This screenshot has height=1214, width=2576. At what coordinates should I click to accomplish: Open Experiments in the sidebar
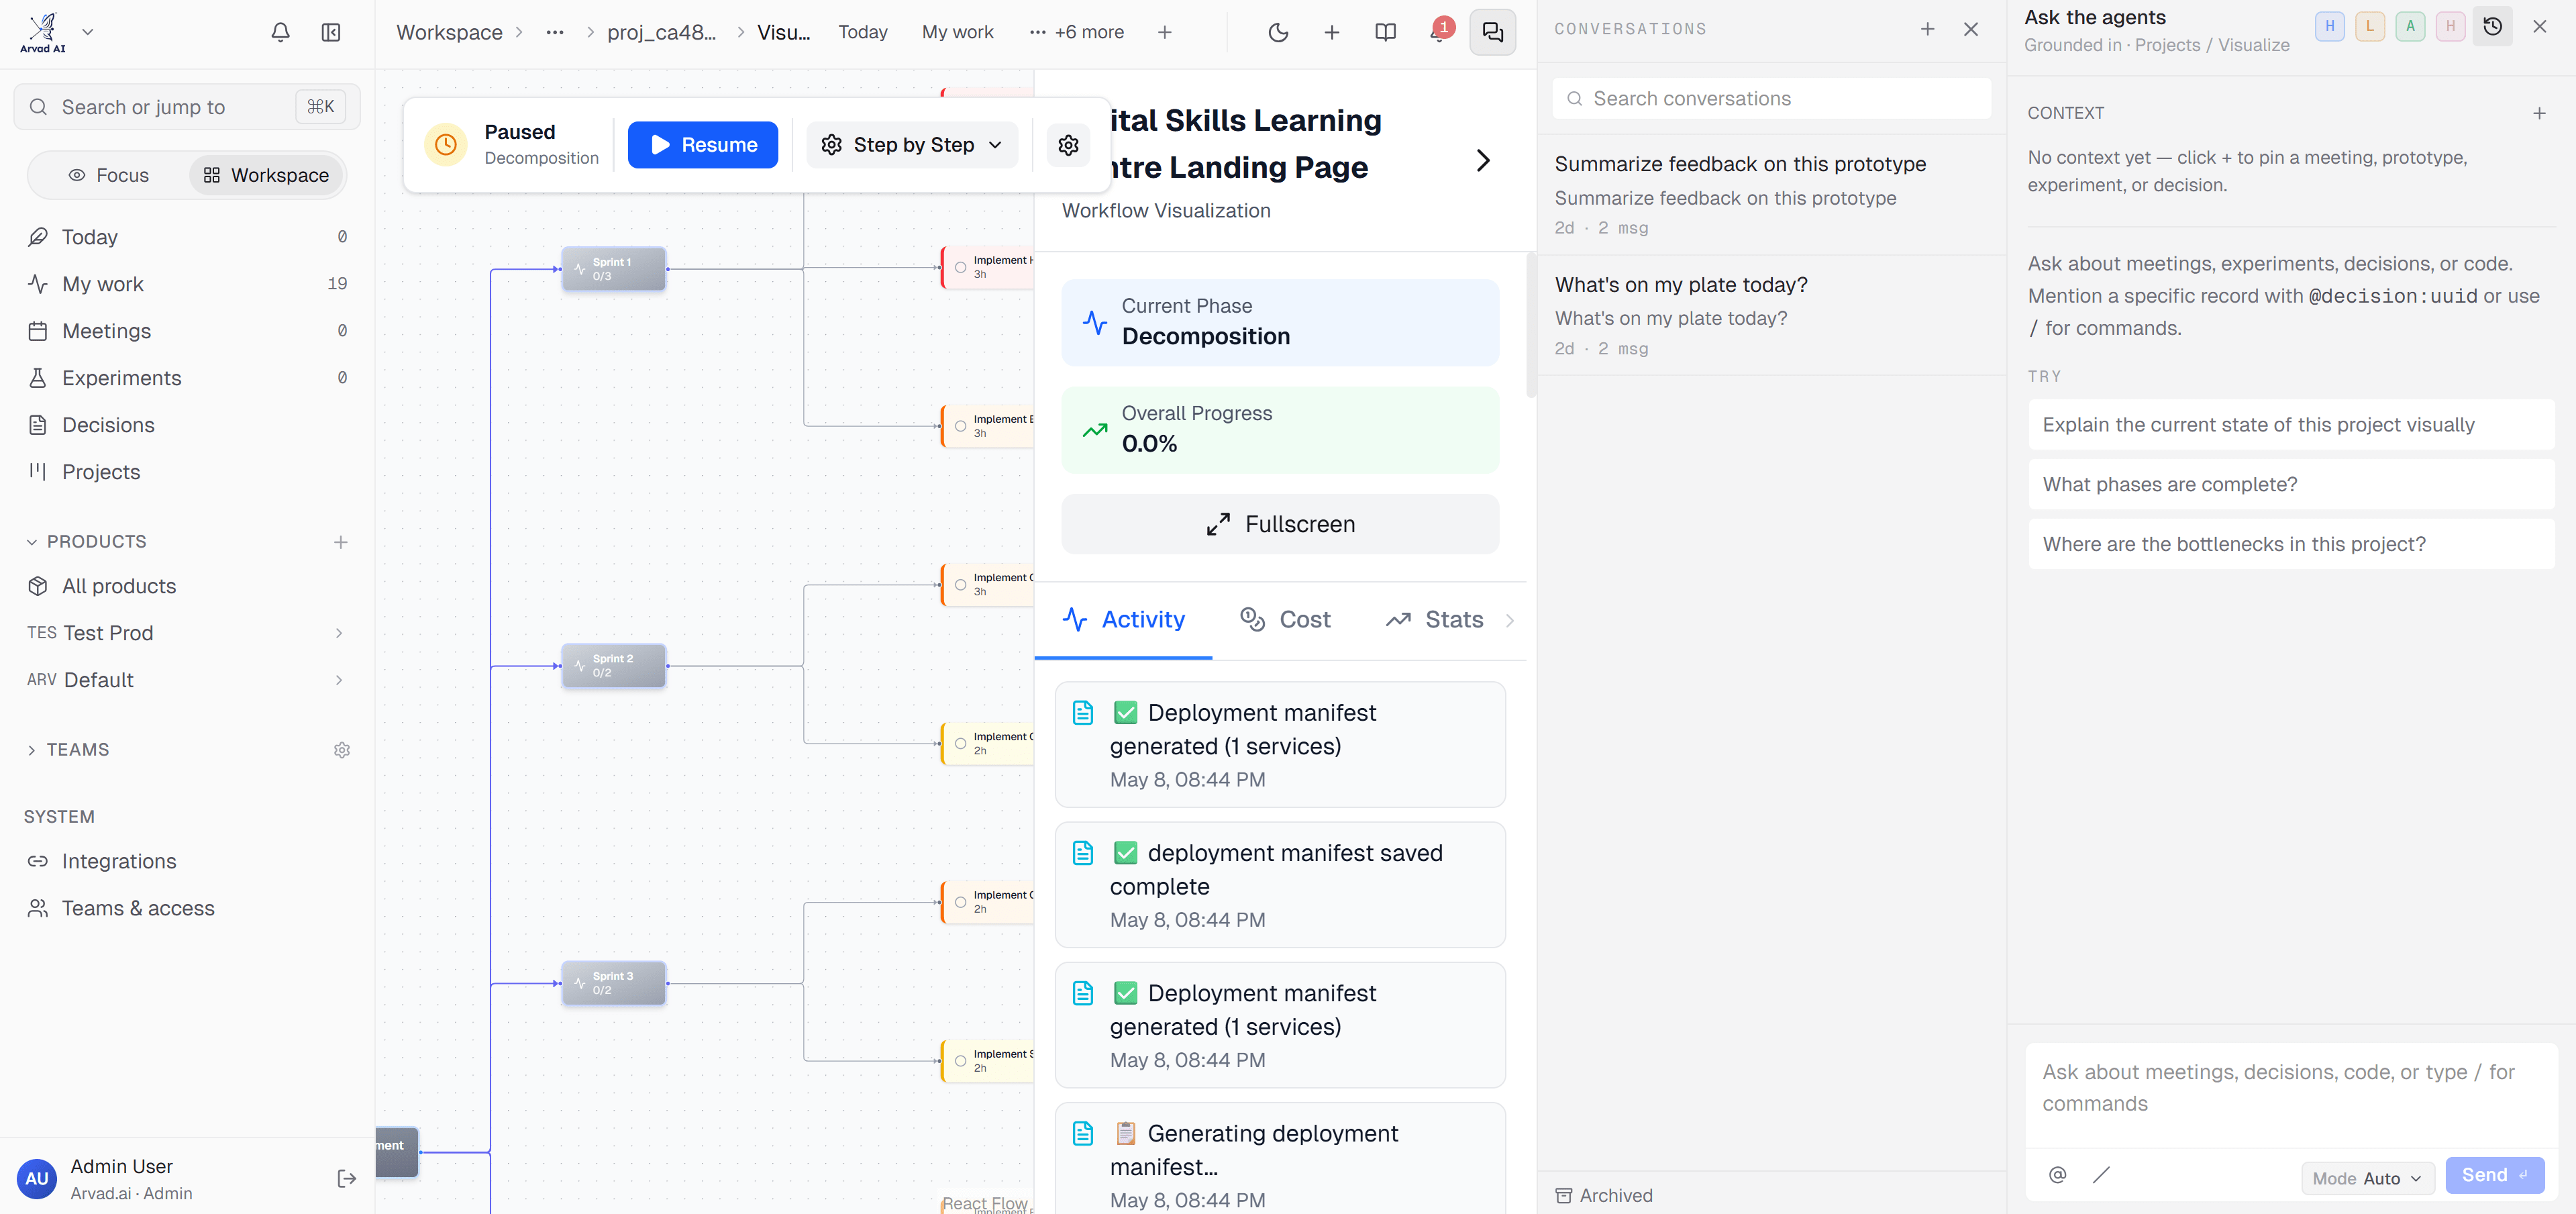point(187,378)
